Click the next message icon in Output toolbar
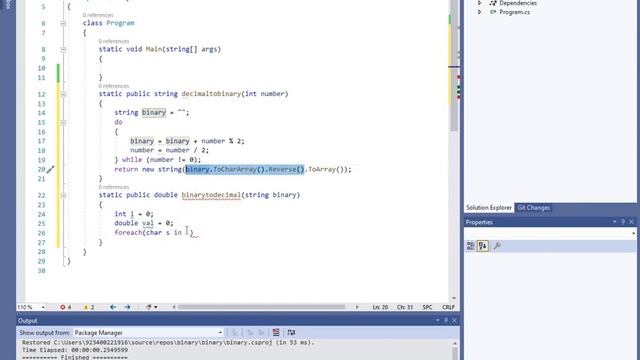640x360 pixels. pyautogui.click(x=261, y=332)
